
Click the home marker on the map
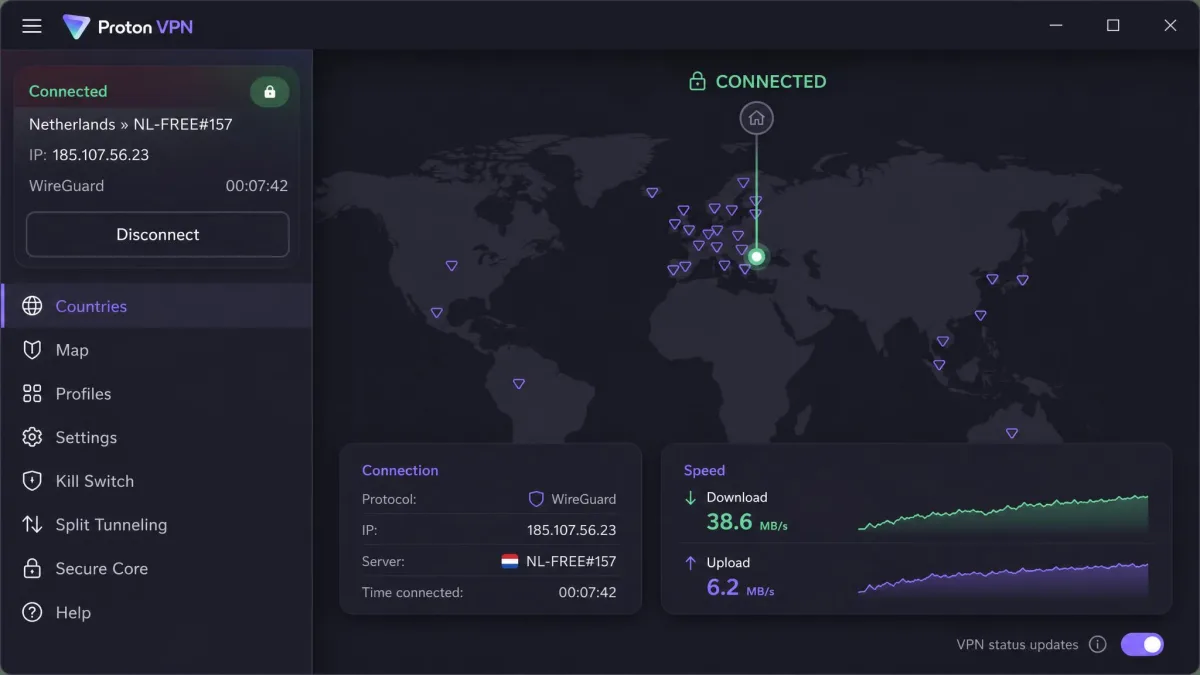coord(757,118)
